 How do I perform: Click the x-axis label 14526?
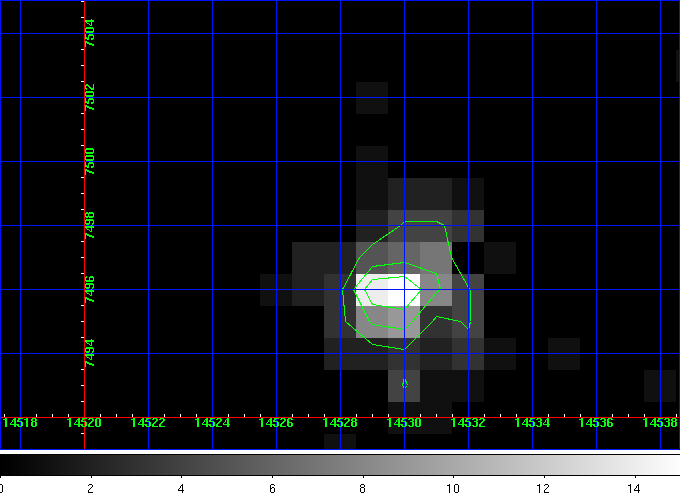point(276,423)
